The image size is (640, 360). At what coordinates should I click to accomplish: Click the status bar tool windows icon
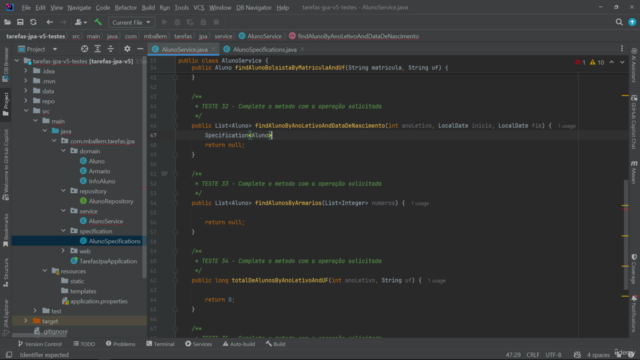9,355
